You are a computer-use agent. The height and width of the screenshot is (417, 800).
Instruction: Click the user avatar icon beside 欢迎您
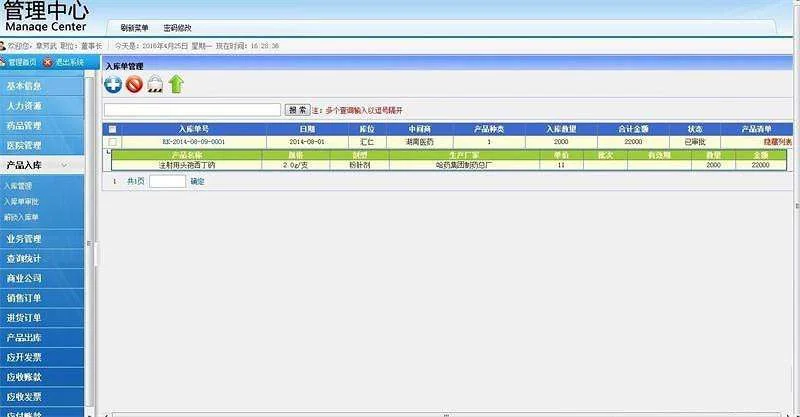[3, 46]
